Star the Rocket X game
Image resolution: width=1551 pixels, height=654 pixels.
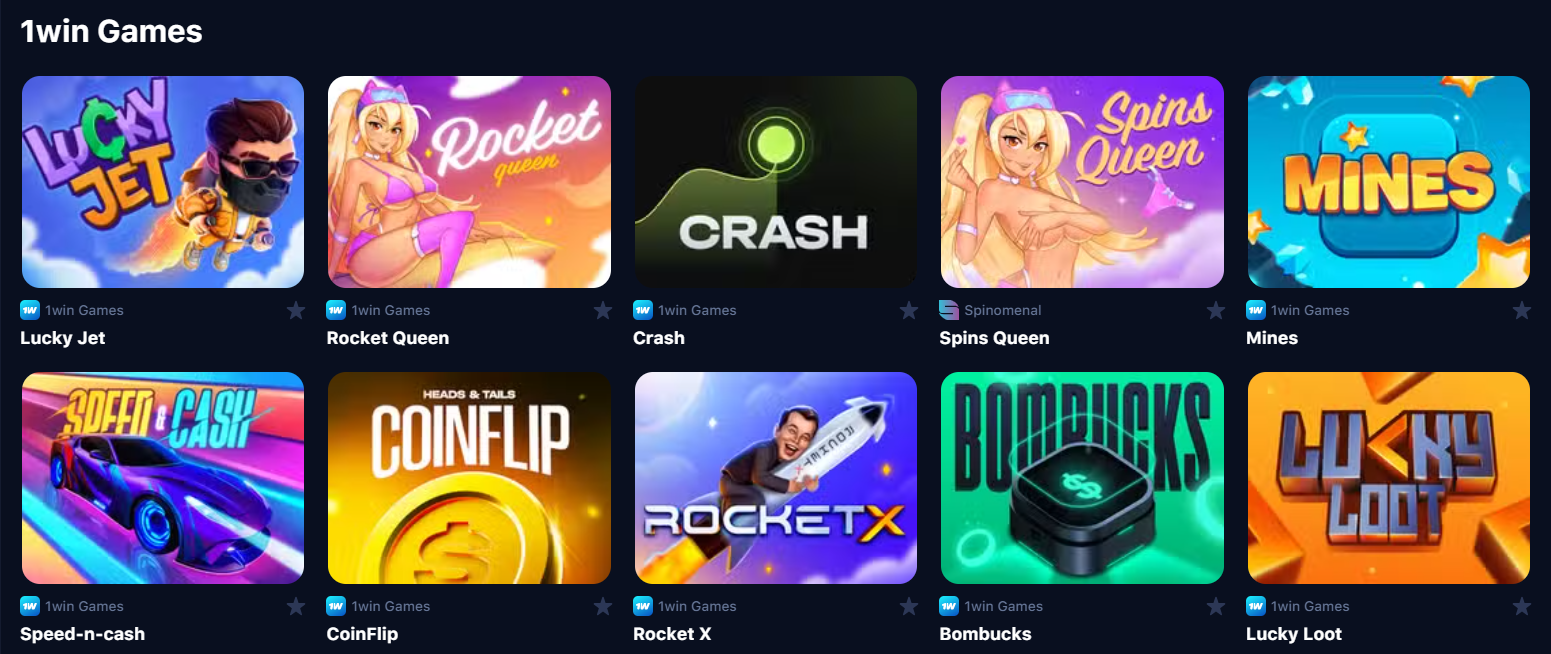(x=909, y=606)
